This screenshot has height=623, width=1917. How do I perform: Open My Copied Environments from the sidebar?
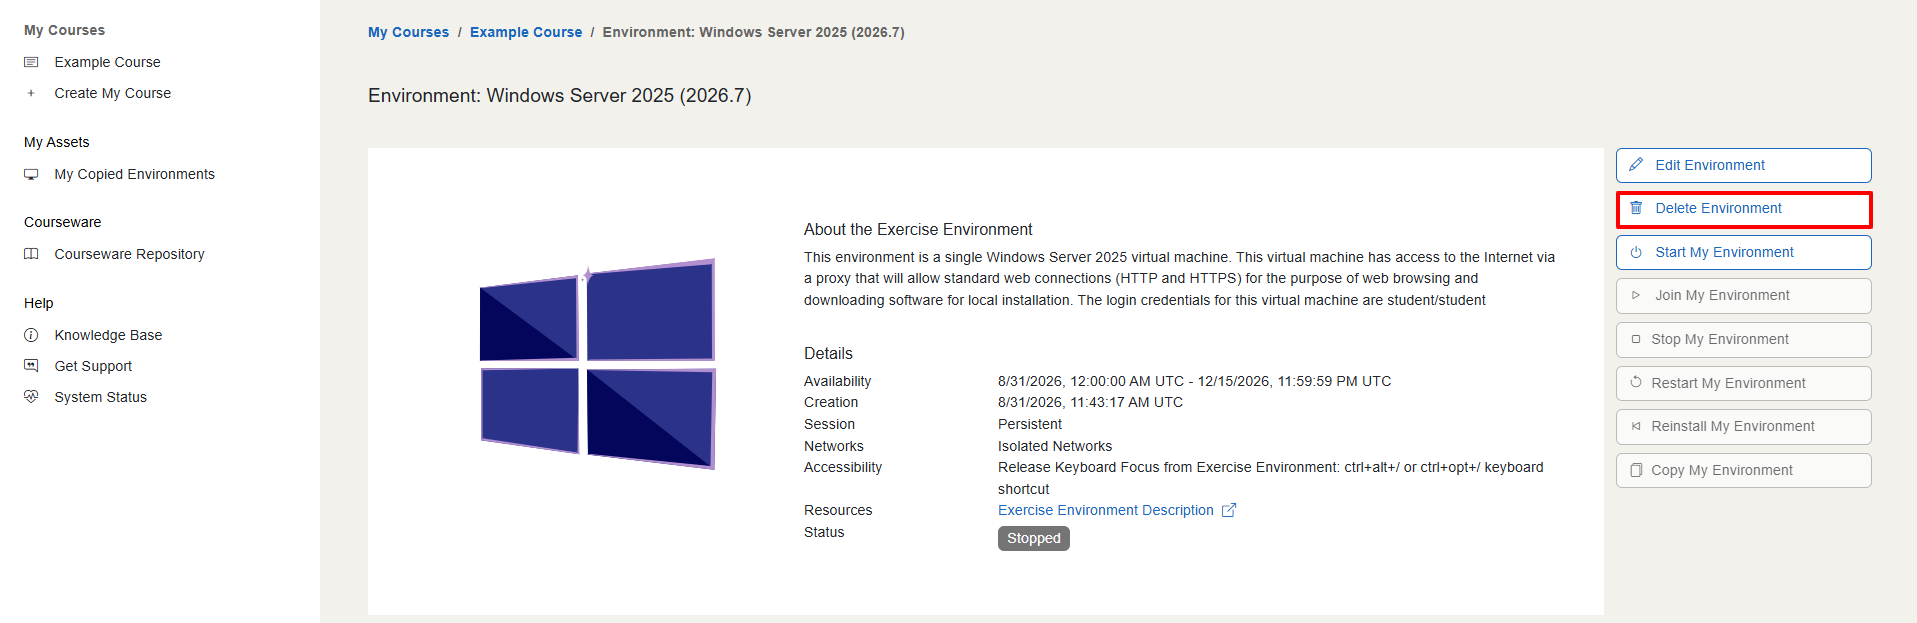pos(134,174)
